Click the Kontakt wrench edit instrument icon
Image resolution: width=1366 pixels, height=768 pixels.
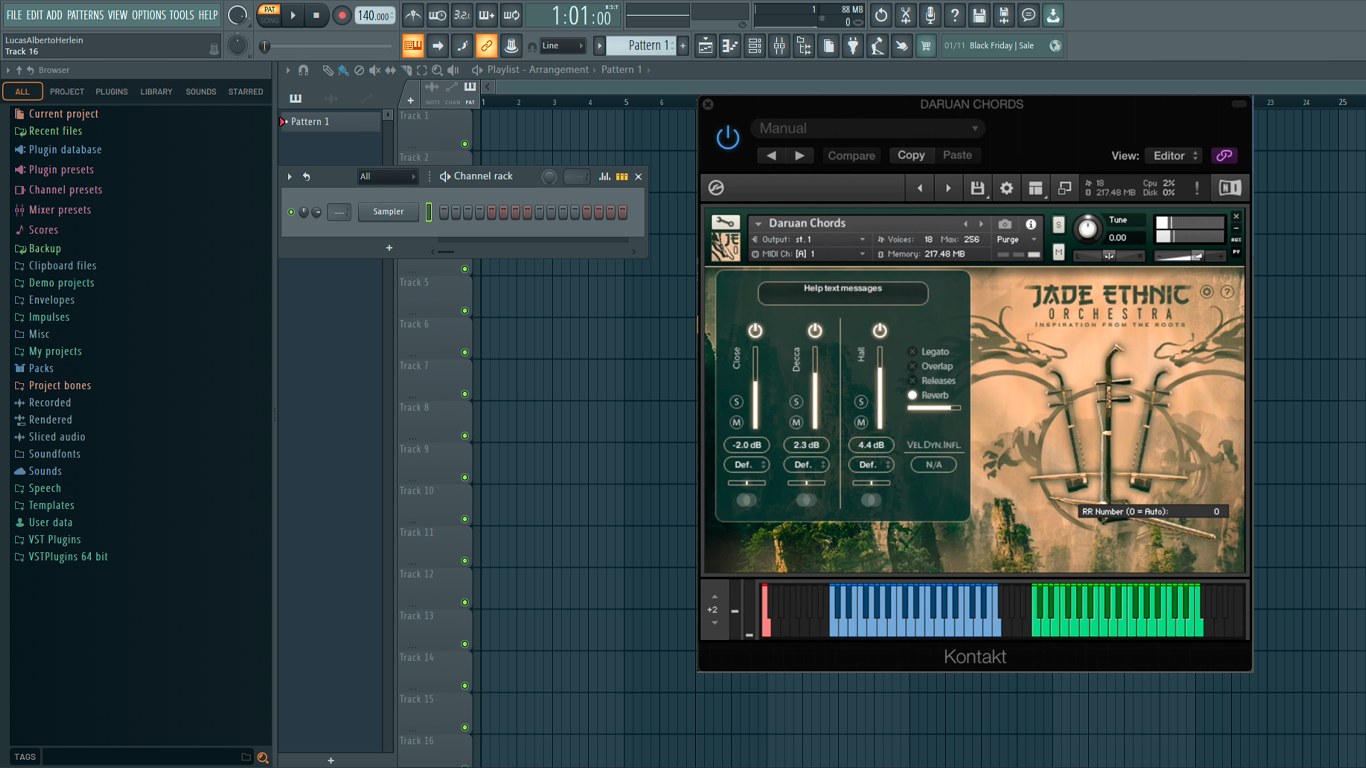(725, 223)
